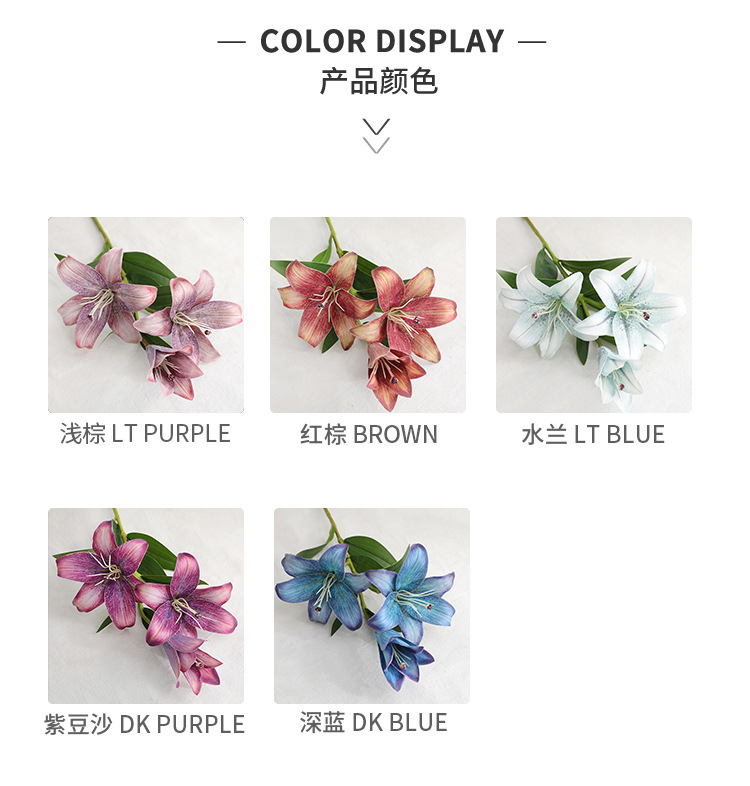
Task: Choose the DK PURPLE lily thumbnail
Action: pos(146,606)
